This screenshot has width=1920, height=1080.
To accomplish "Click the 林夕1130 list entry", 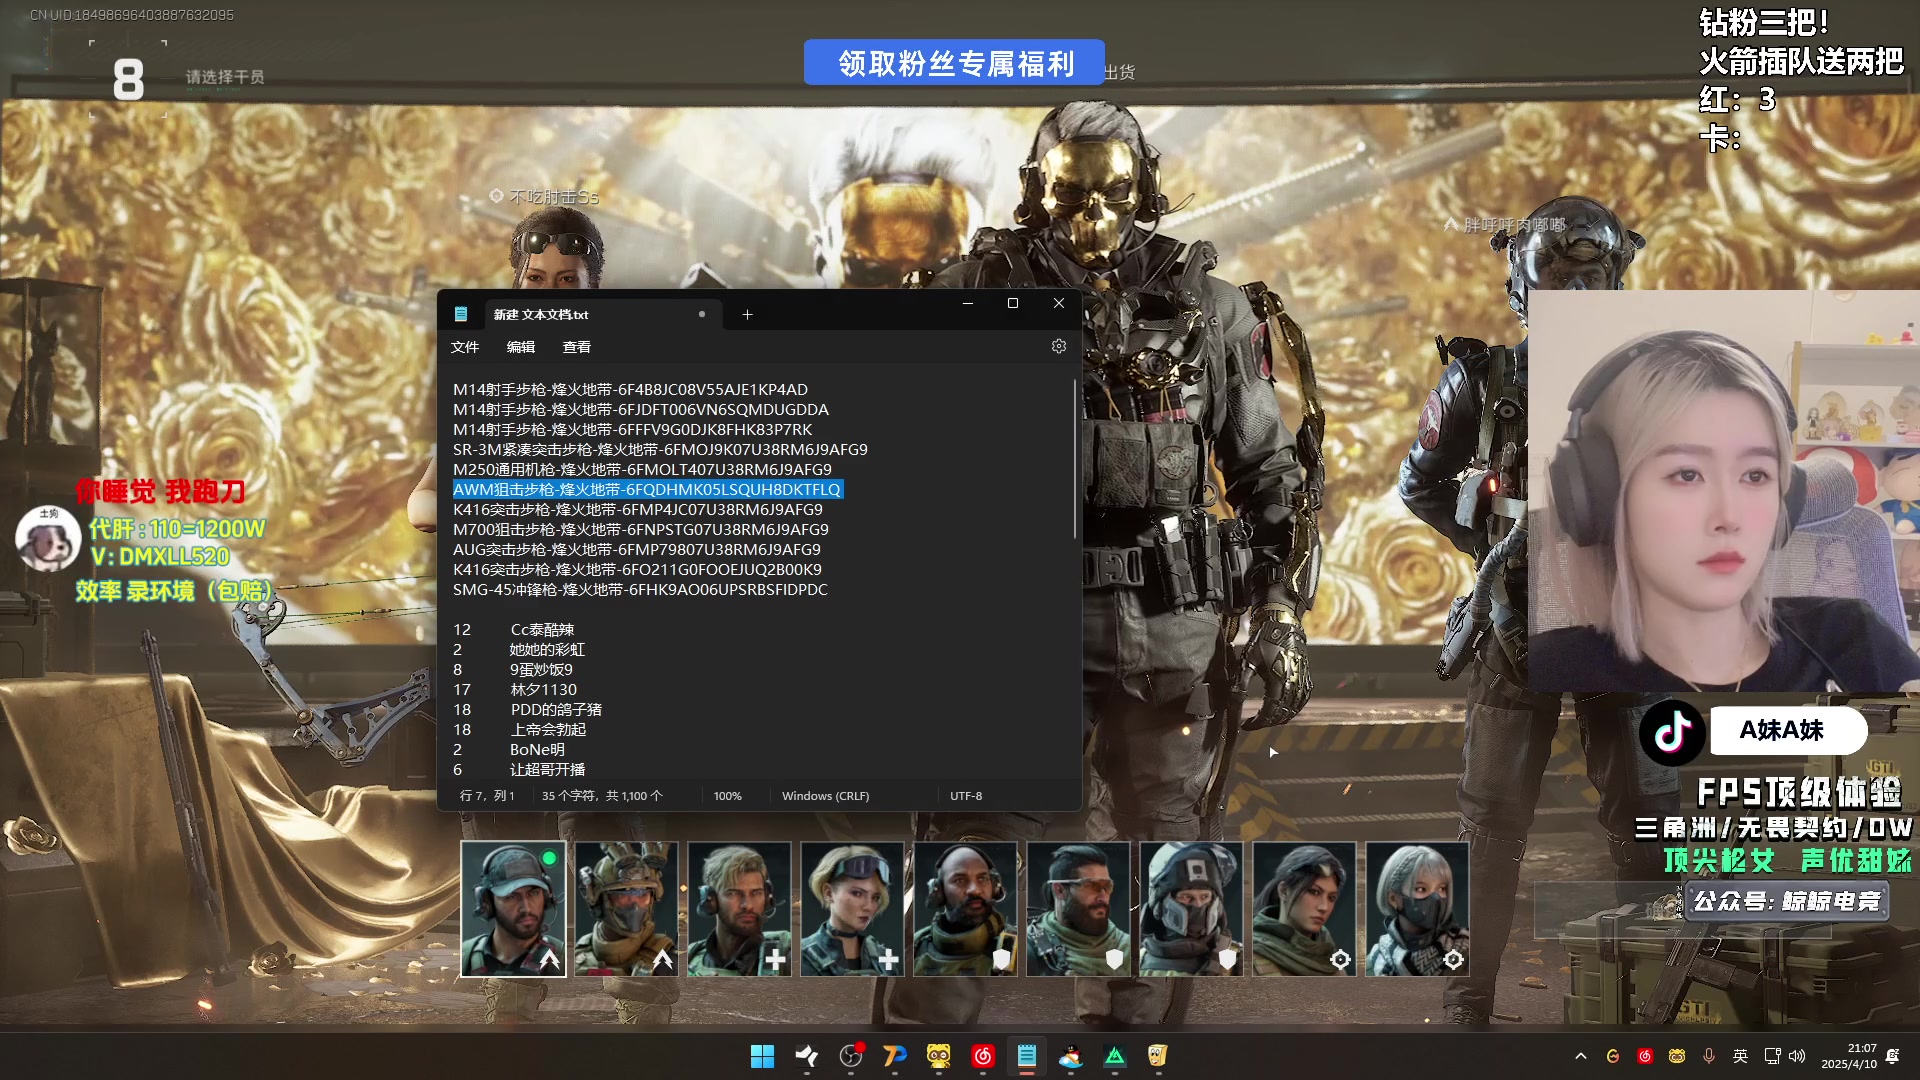I will coord(544,689).
